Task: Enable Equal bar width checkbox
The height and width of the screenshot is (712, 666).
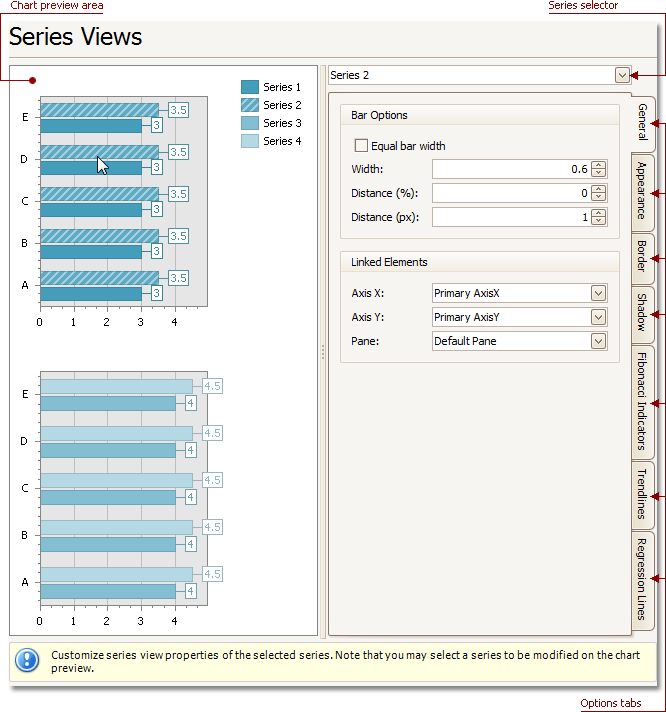Action: click(x=361, y=146)
